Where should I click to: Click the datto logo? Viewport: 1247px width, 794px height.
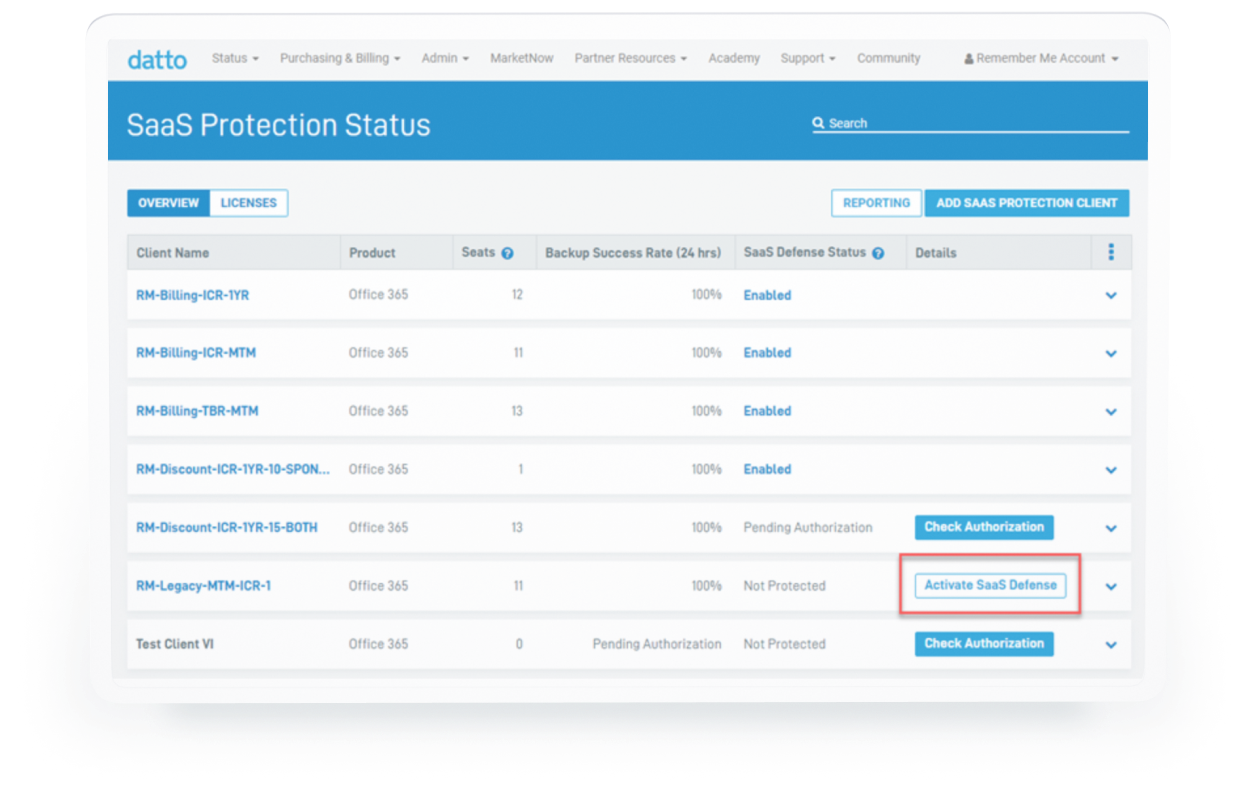point(157,59)
